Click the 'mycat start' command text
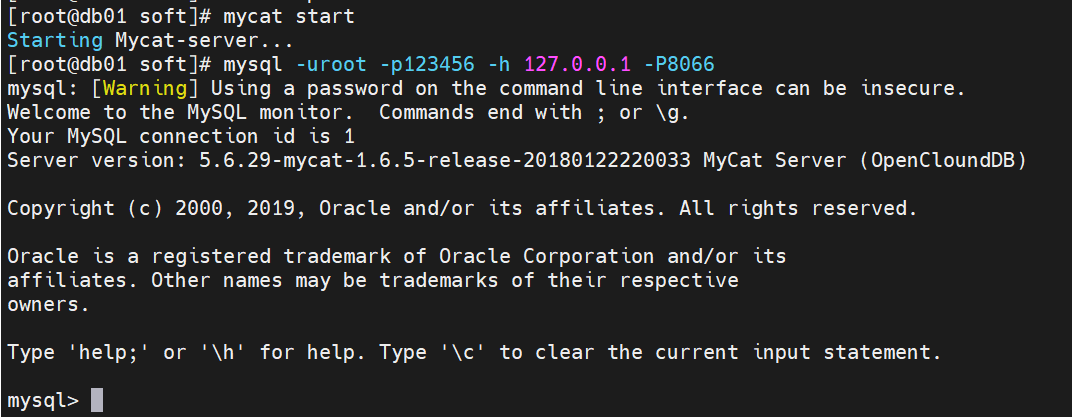The height and width of the screenshot is (417, 1072). (x=289, y=16)
